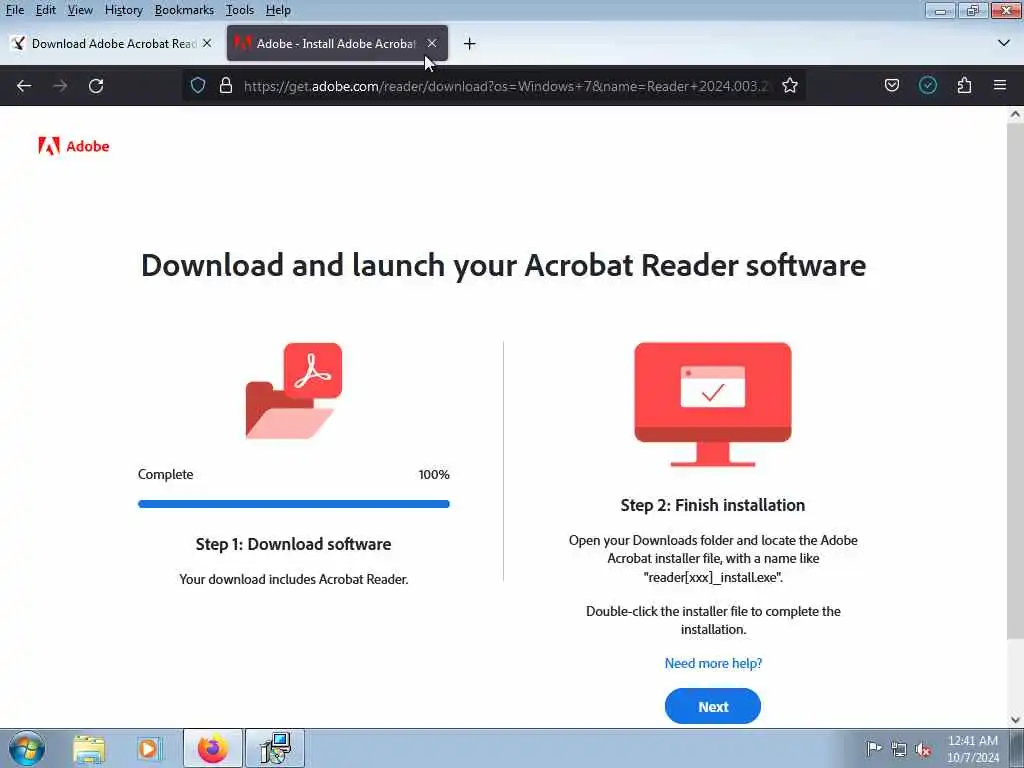Launch Windows Media Player from the taskbar

[x=149, y=748]
